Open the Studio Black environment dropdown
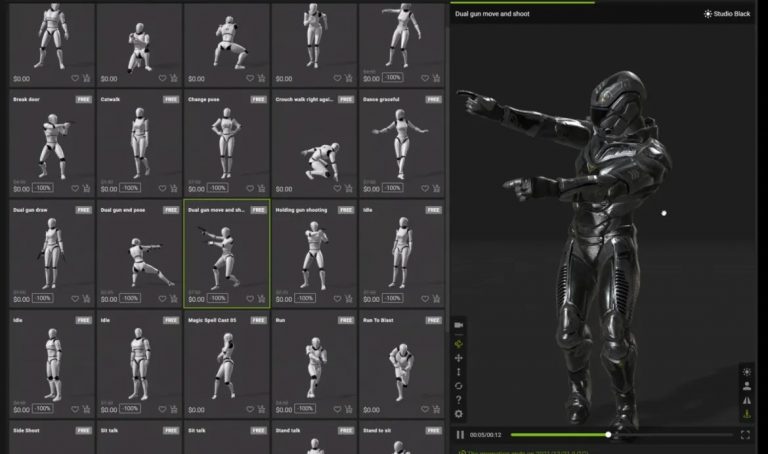The height and width of the screenshot is (454, 768). (x=727, y=14)
